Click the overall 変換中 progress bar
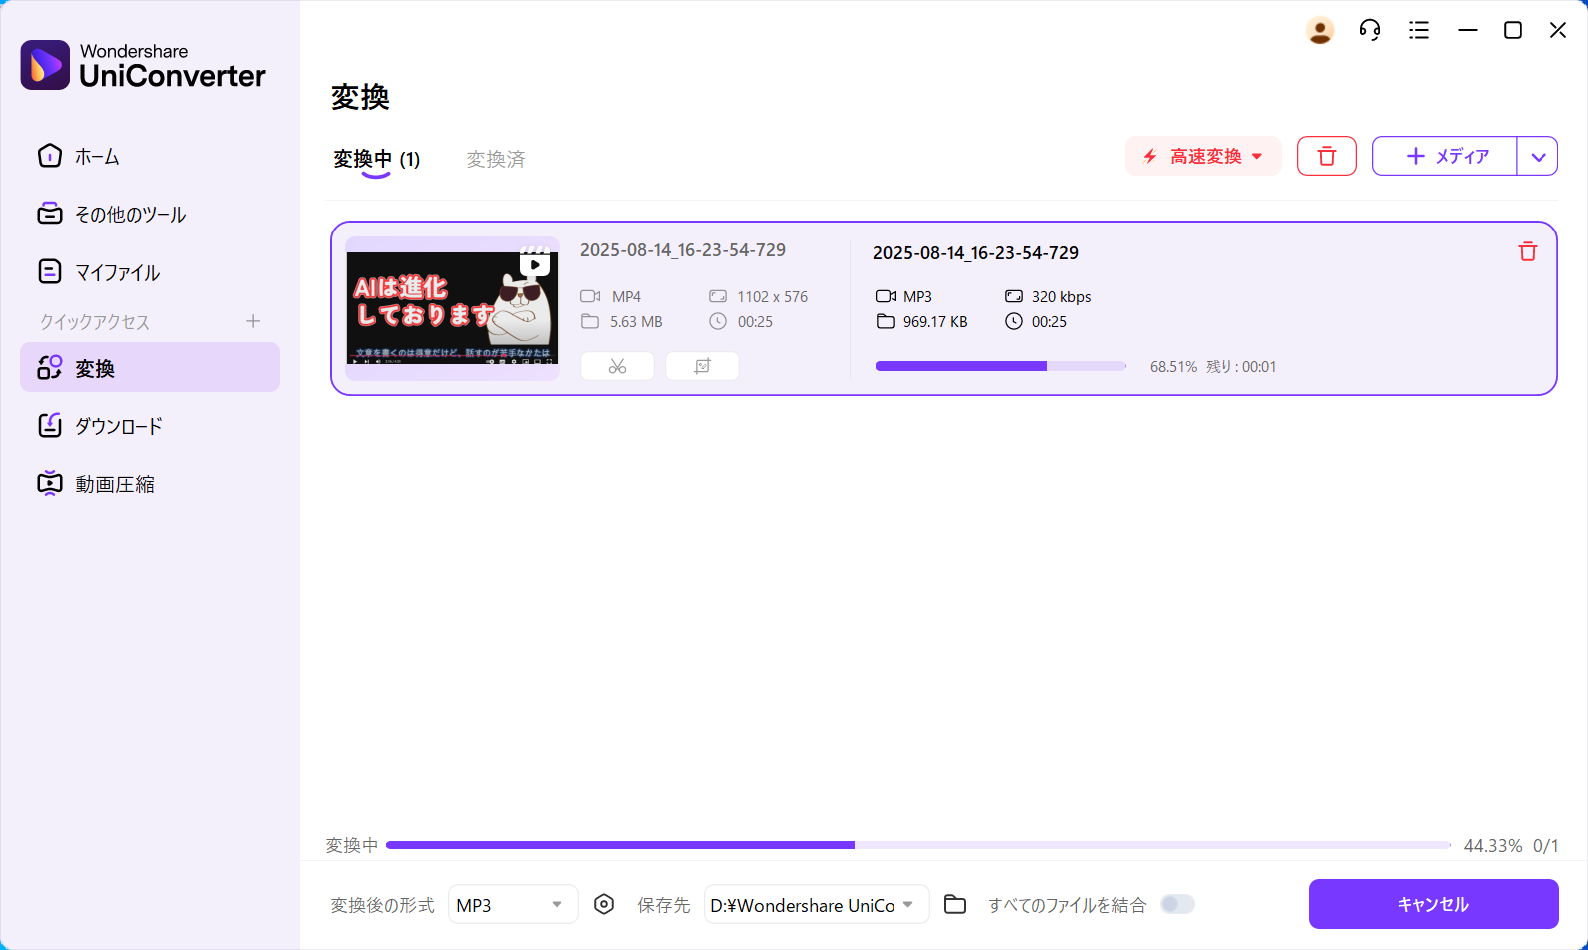 [918, 845]
